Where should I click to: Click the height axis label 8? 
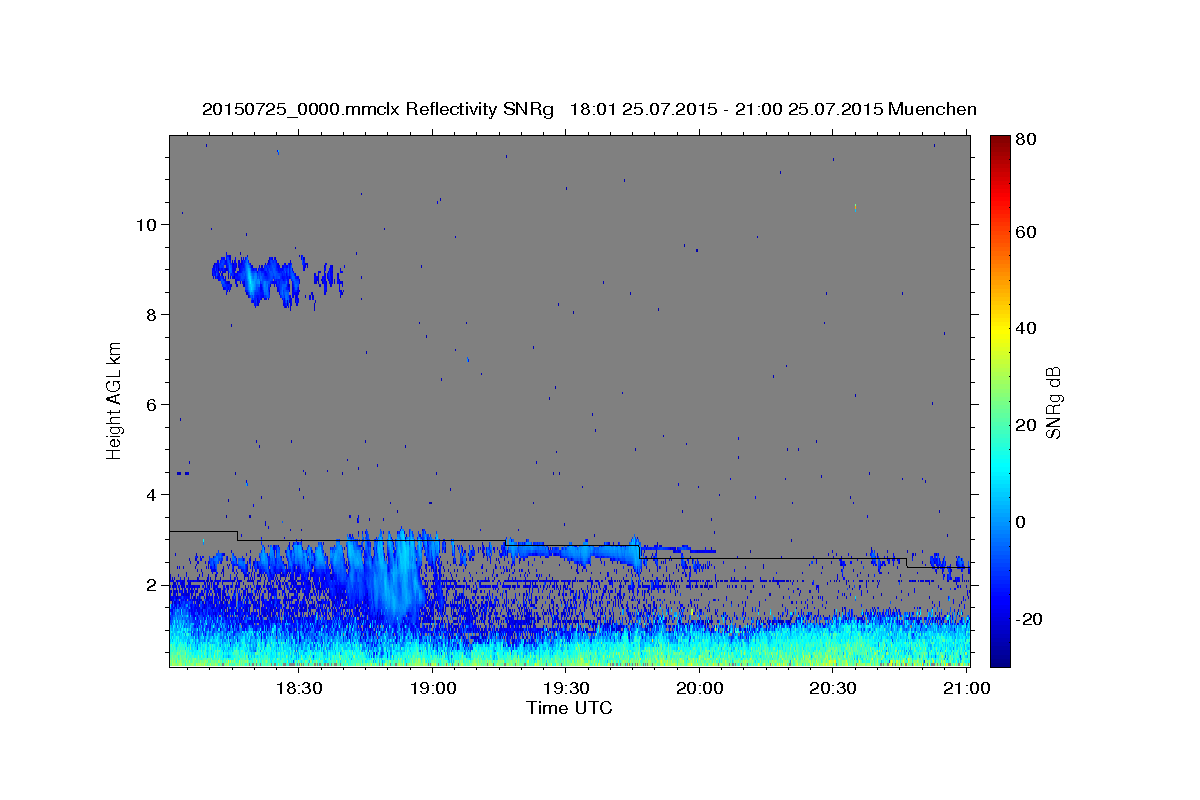(151, 315)
